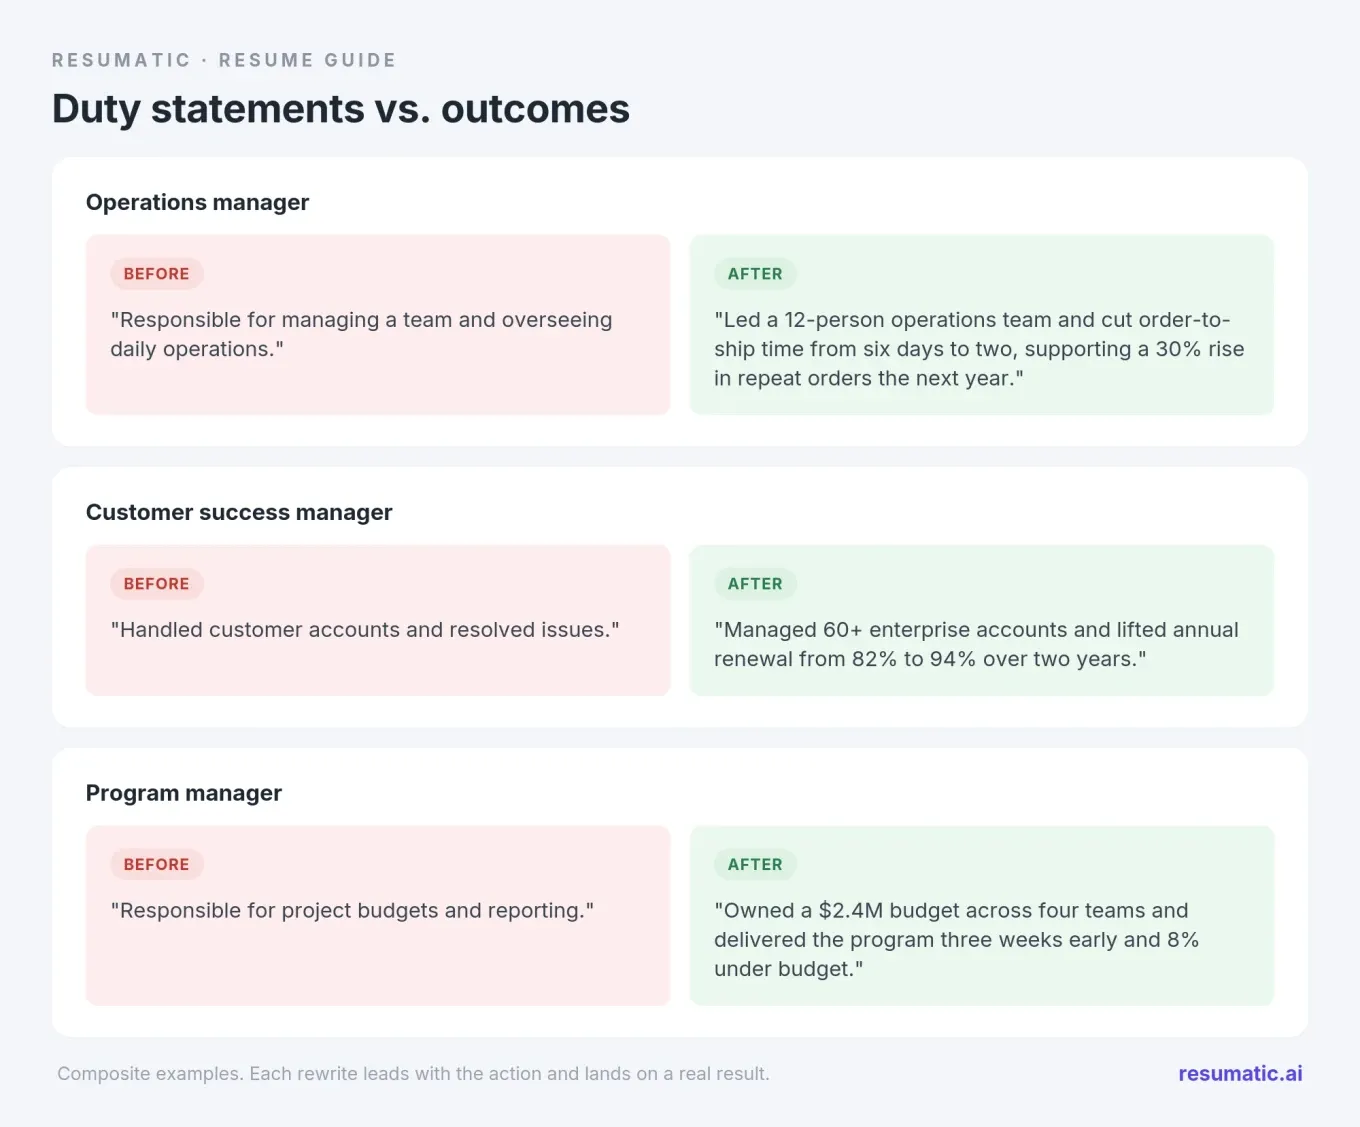Screen dimensions: 1360x1127
Task: Click the 'Led a 12-person operations team' quote
Action: pyautogui.click(x=979, y=349)
